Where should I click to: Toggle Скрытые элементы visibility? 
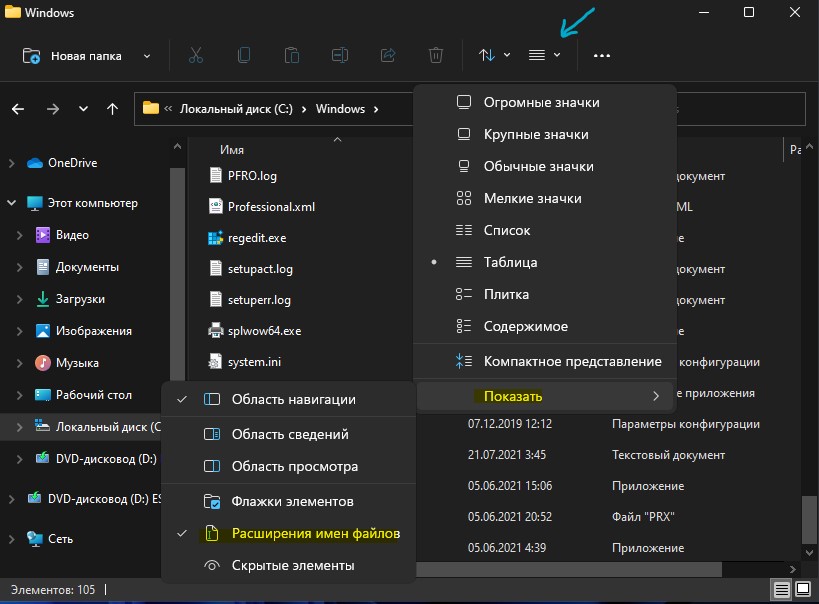(288, 565)
